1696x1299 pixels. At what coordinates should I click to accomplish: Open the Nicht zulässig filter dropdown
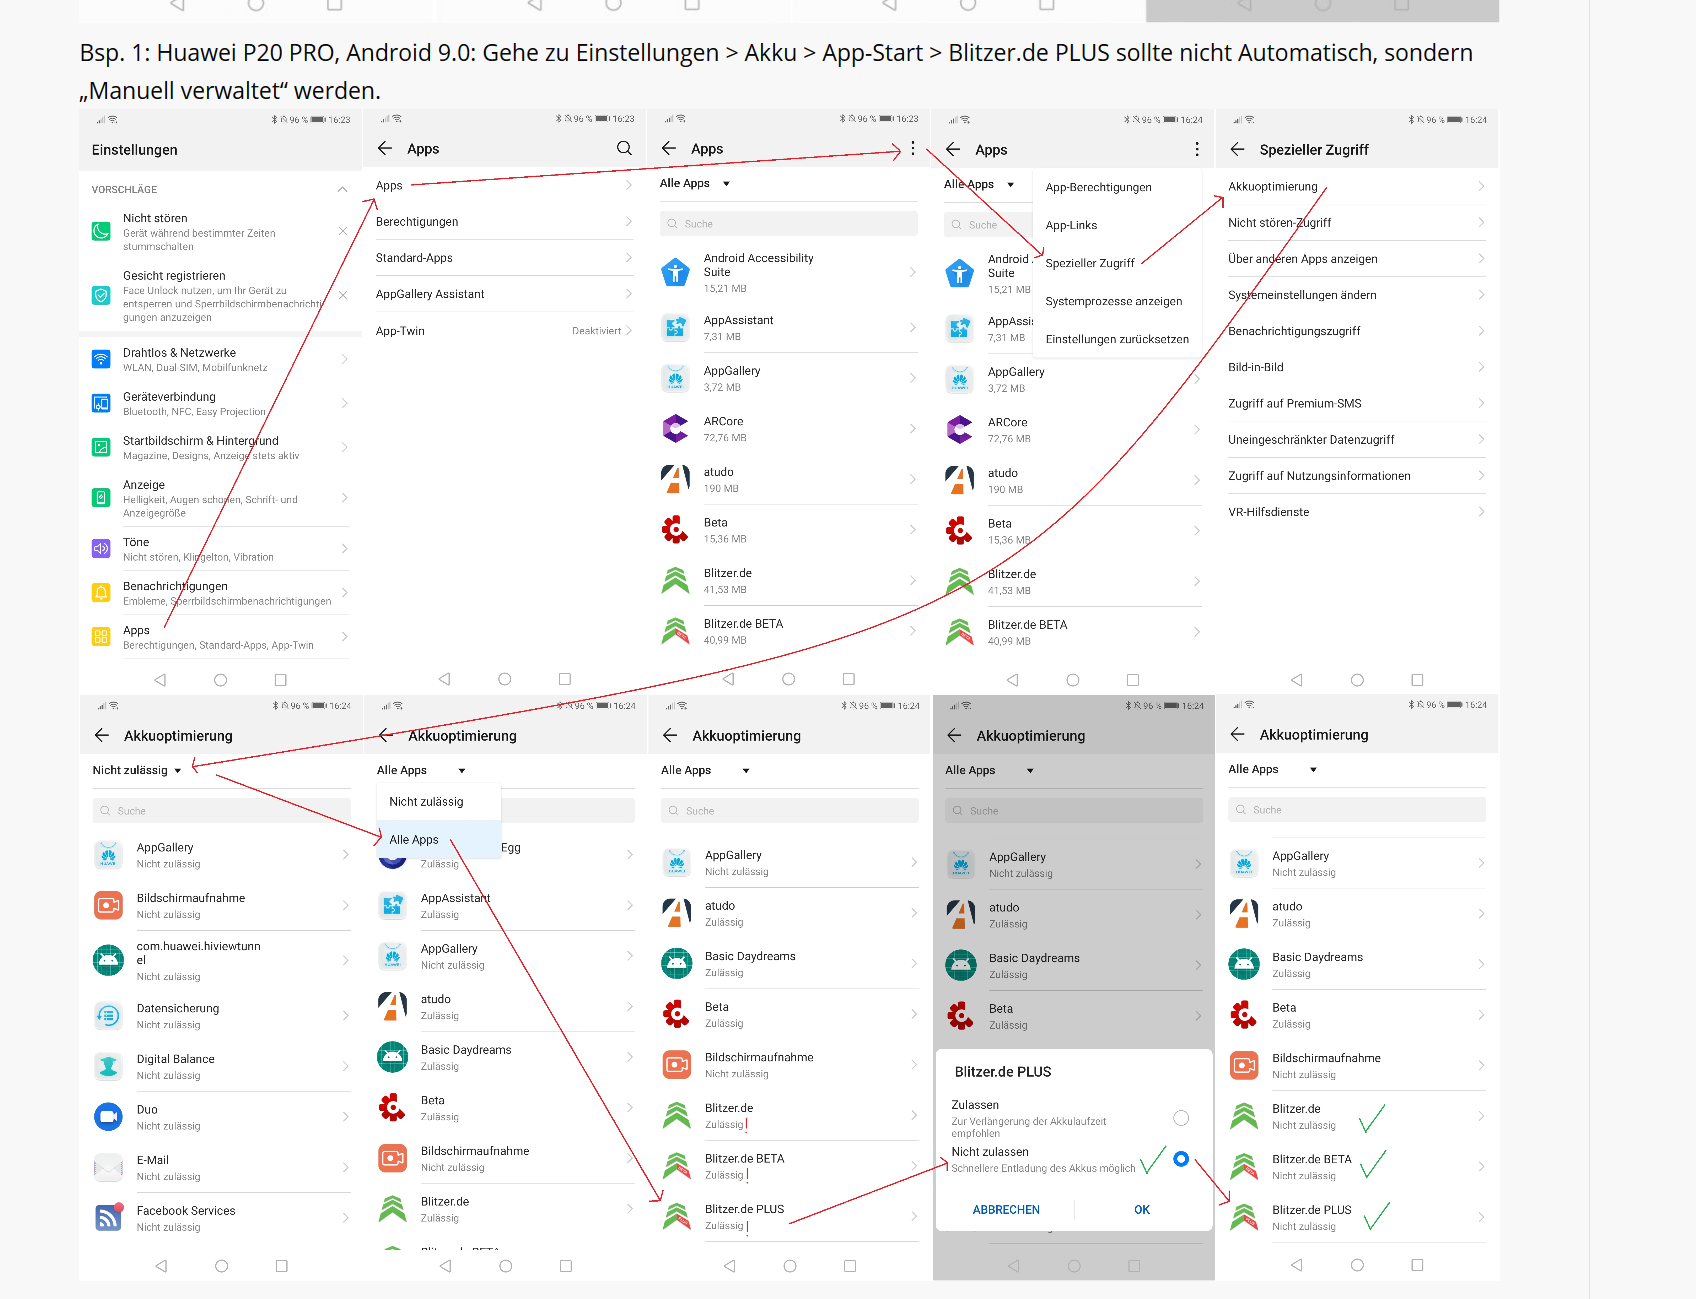137,770
